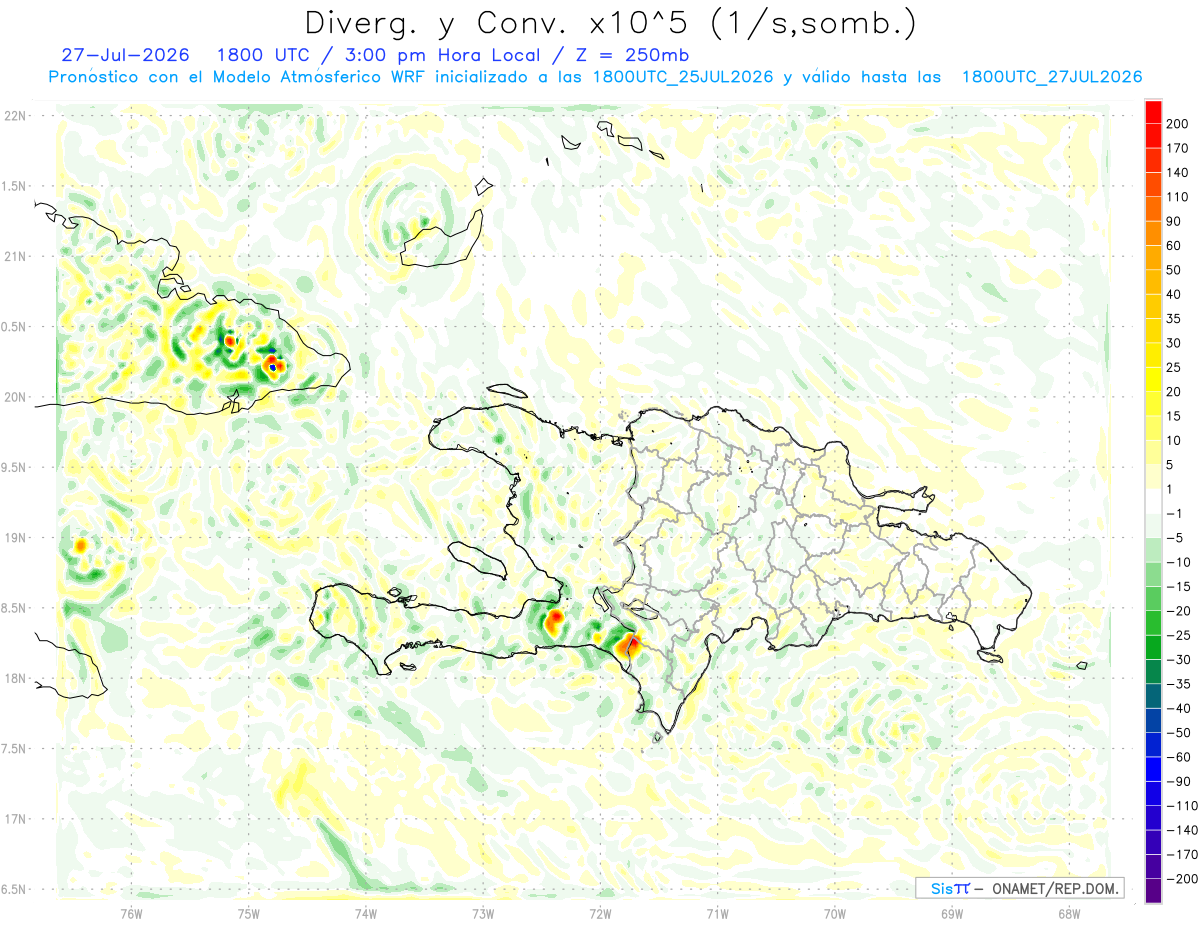Select valid-until time '1800UTC_27JUL2026'

(1051, 77)
